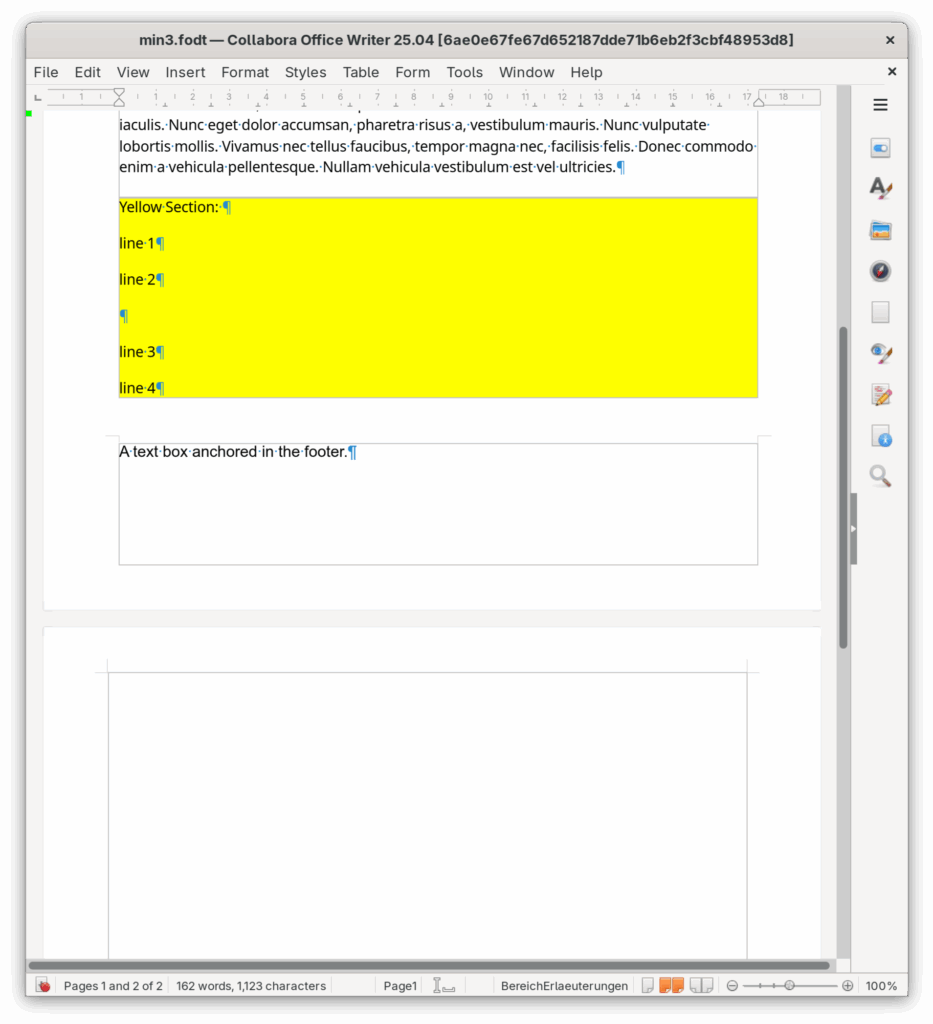Open the Find sidebar panel
This screenshot has height=1024, width=933.
[x=880, y=476]
